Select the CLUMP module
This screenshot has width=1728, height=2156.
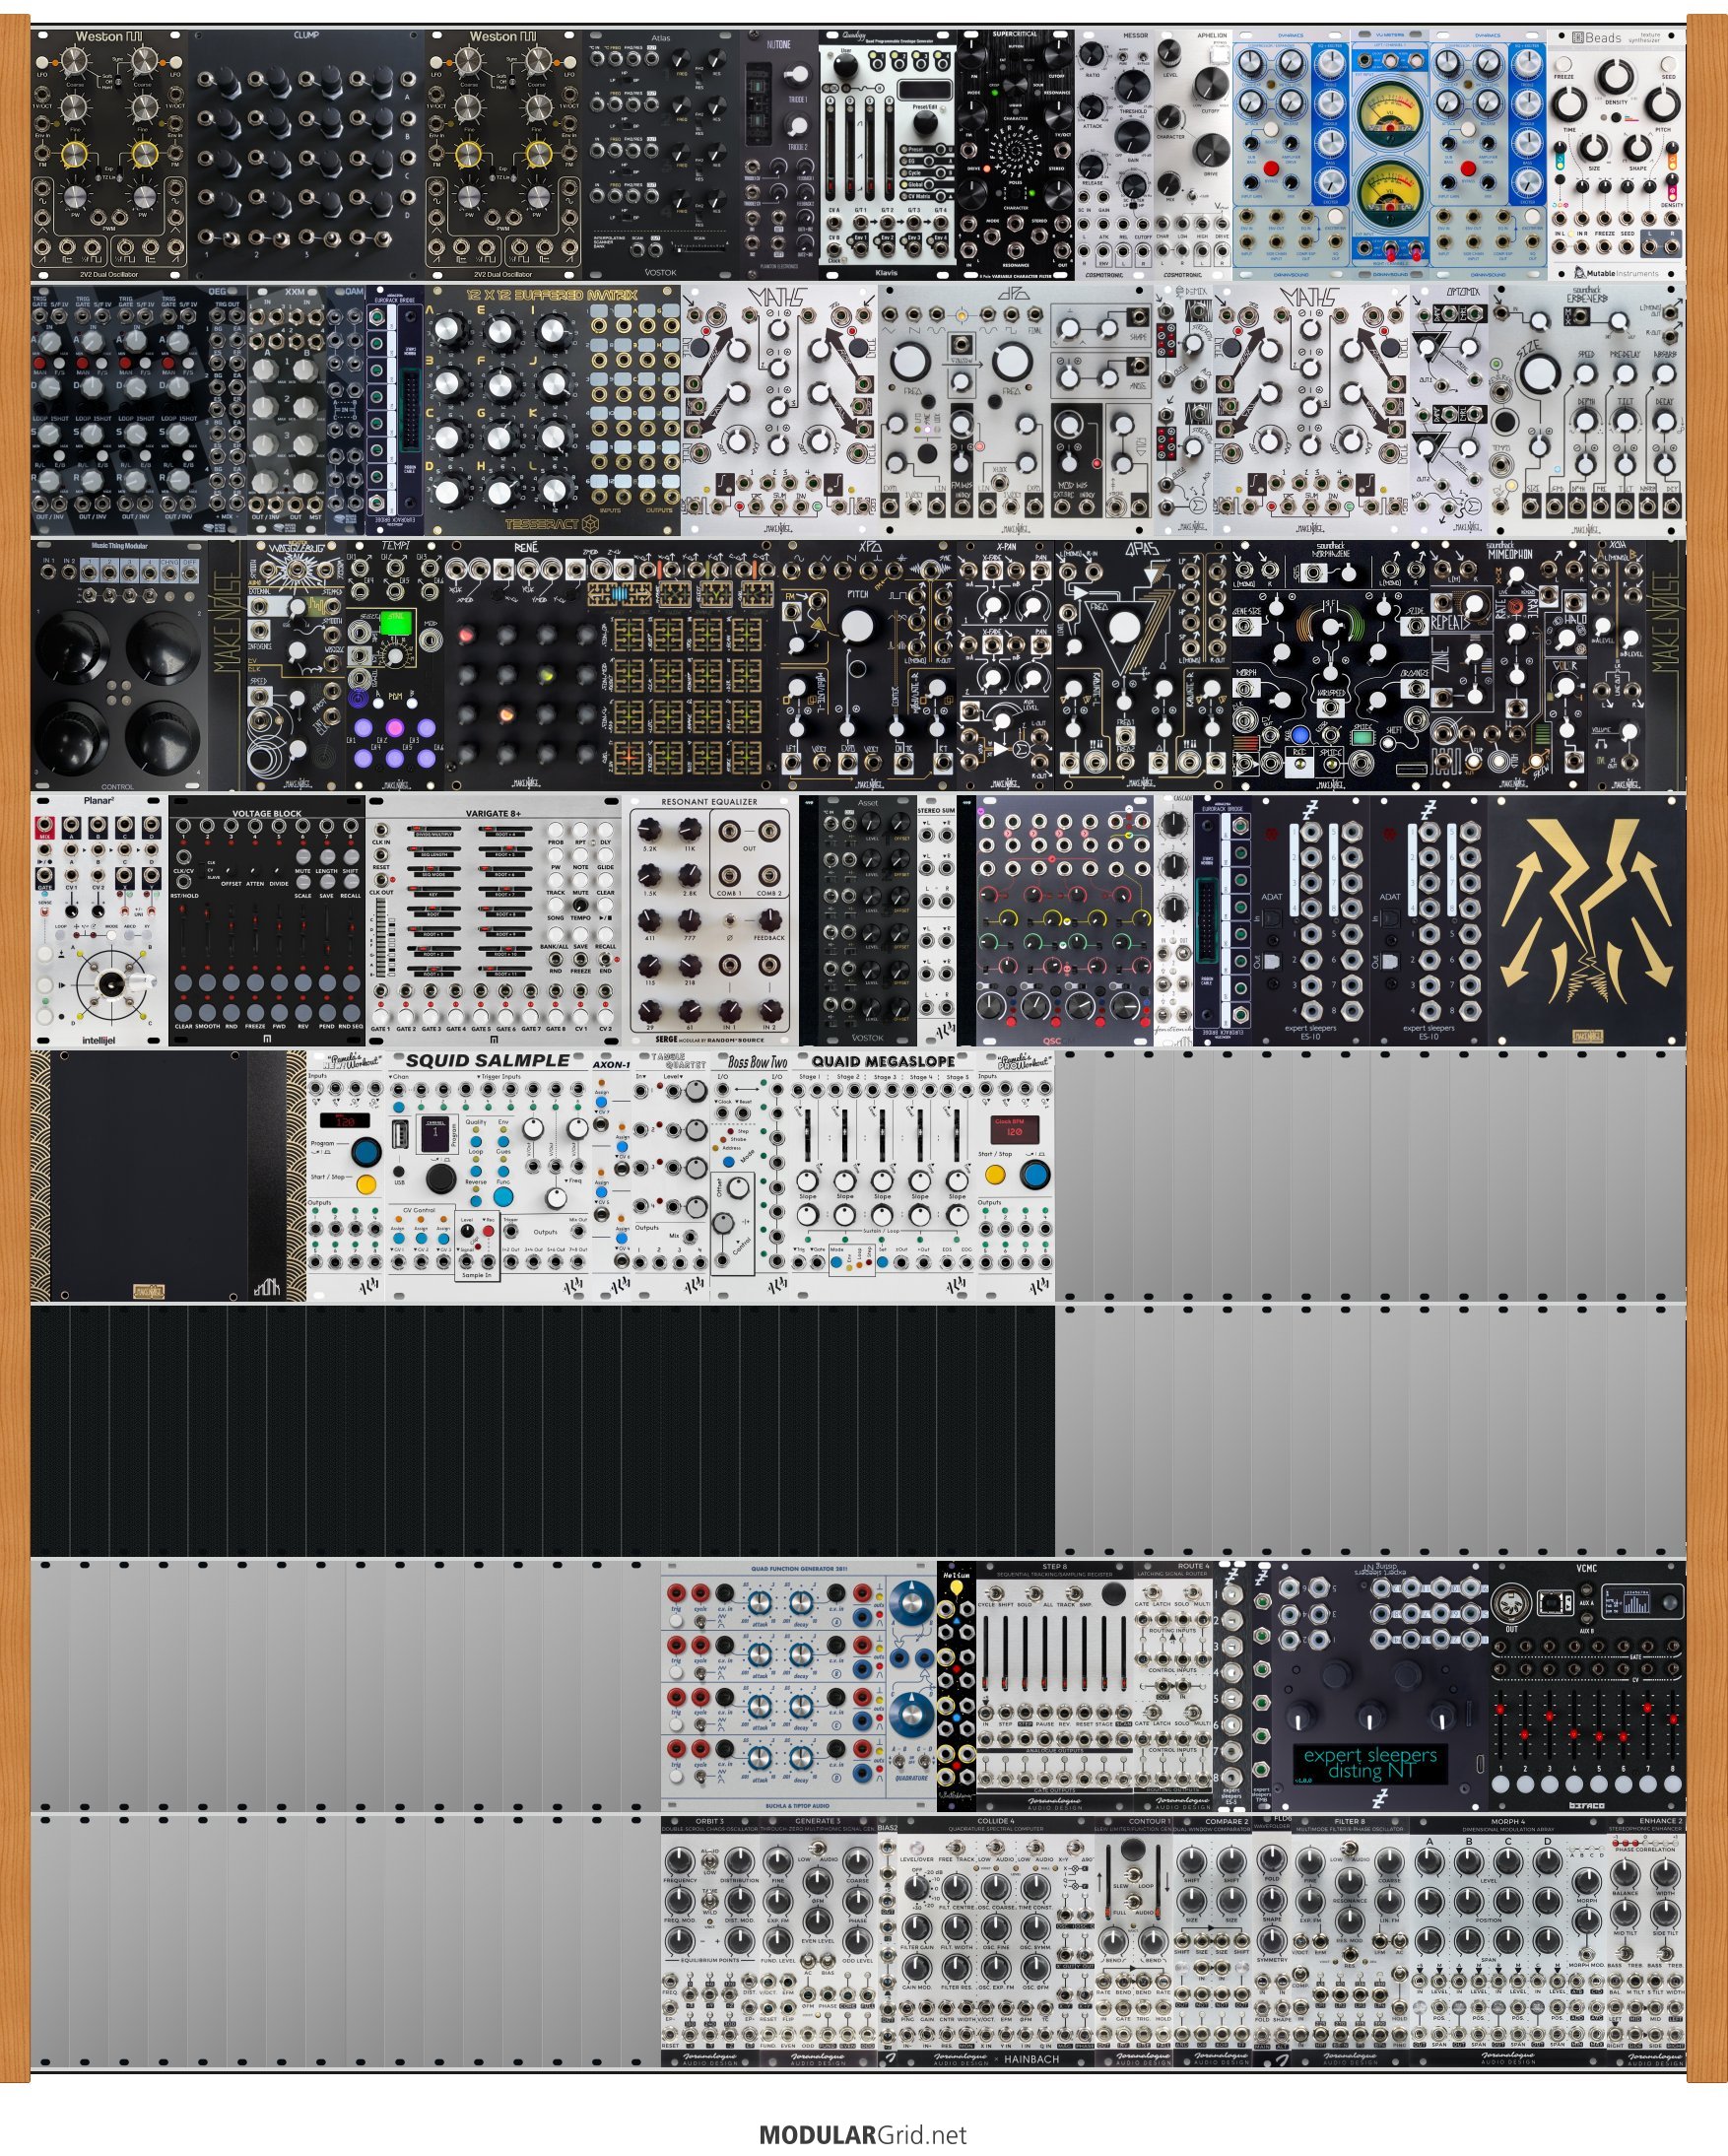click(307, 154)
